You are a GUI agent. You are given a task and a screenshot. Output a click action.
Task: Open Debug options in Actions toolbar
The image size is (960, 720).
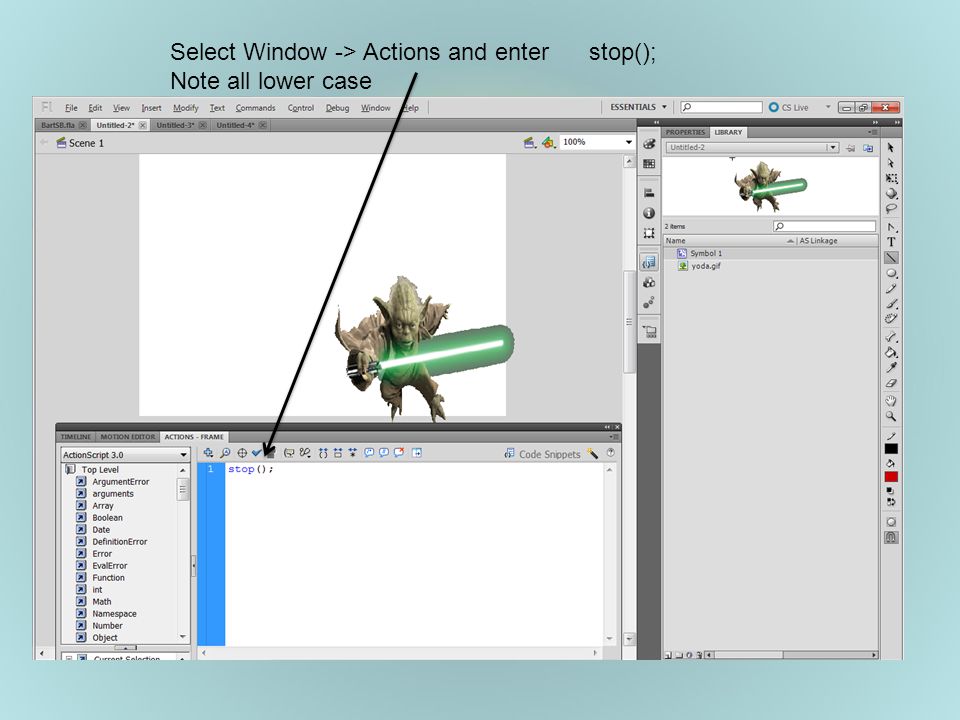pyautogui.click(x=304, y=453)
